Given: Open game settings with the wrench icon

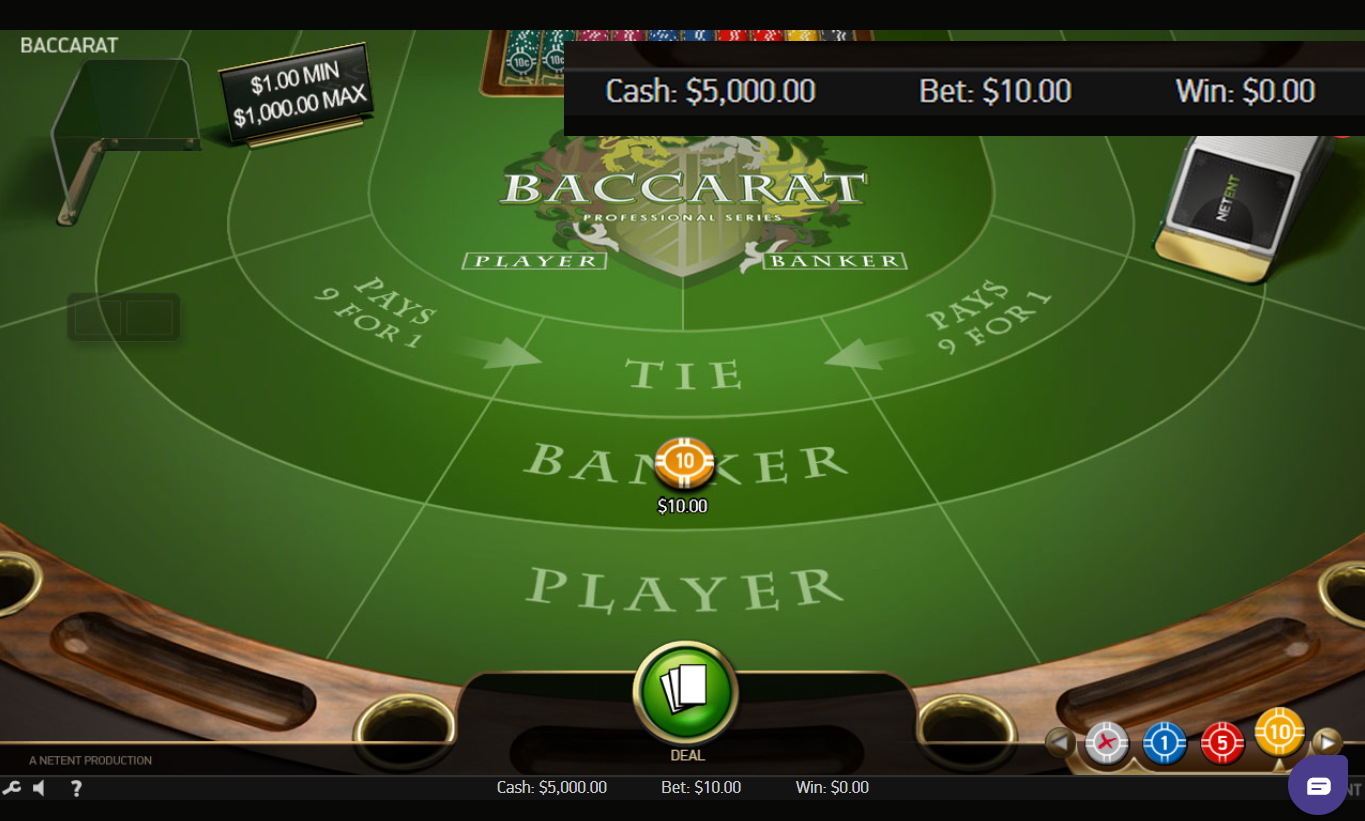Looking at the screenshot, I should point(11,788).
